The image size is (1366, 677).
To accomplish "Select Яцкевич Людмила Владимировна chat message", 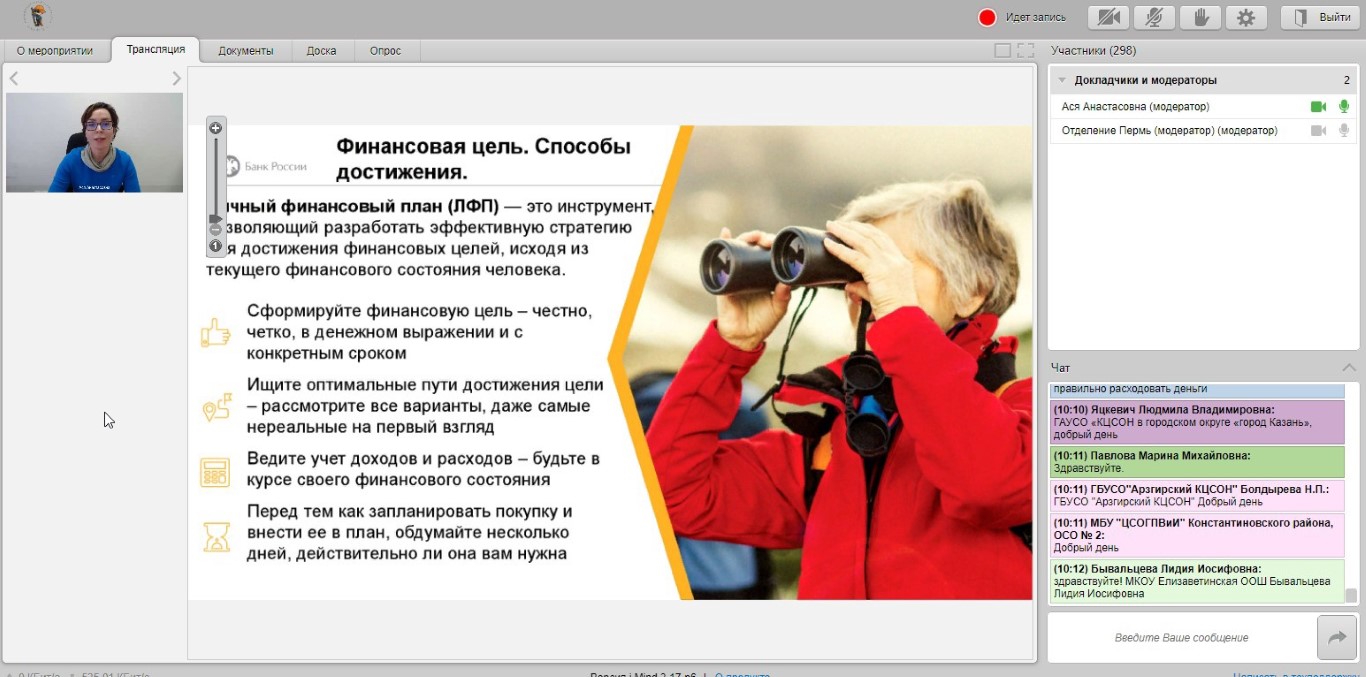I will tap(1197, 422).
